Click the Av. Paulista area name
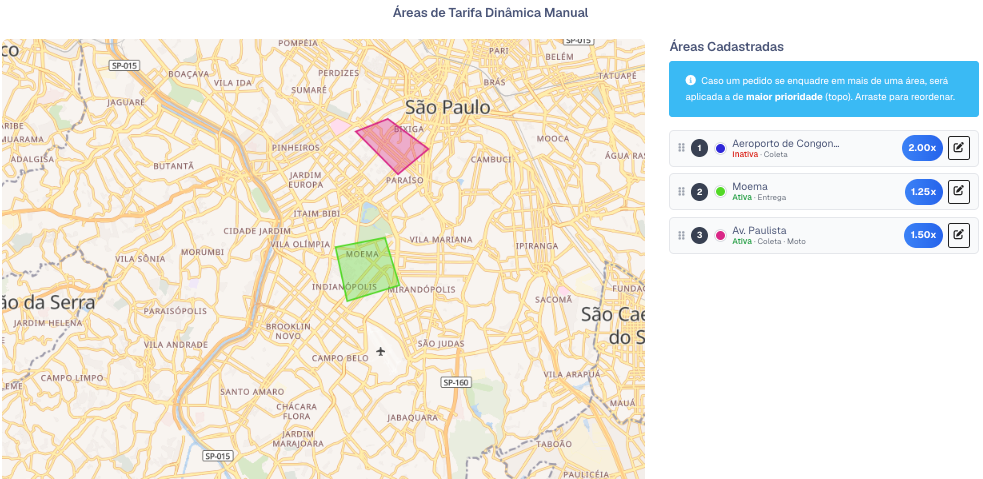The image size is (983, 479). click(x=759, y=231)
